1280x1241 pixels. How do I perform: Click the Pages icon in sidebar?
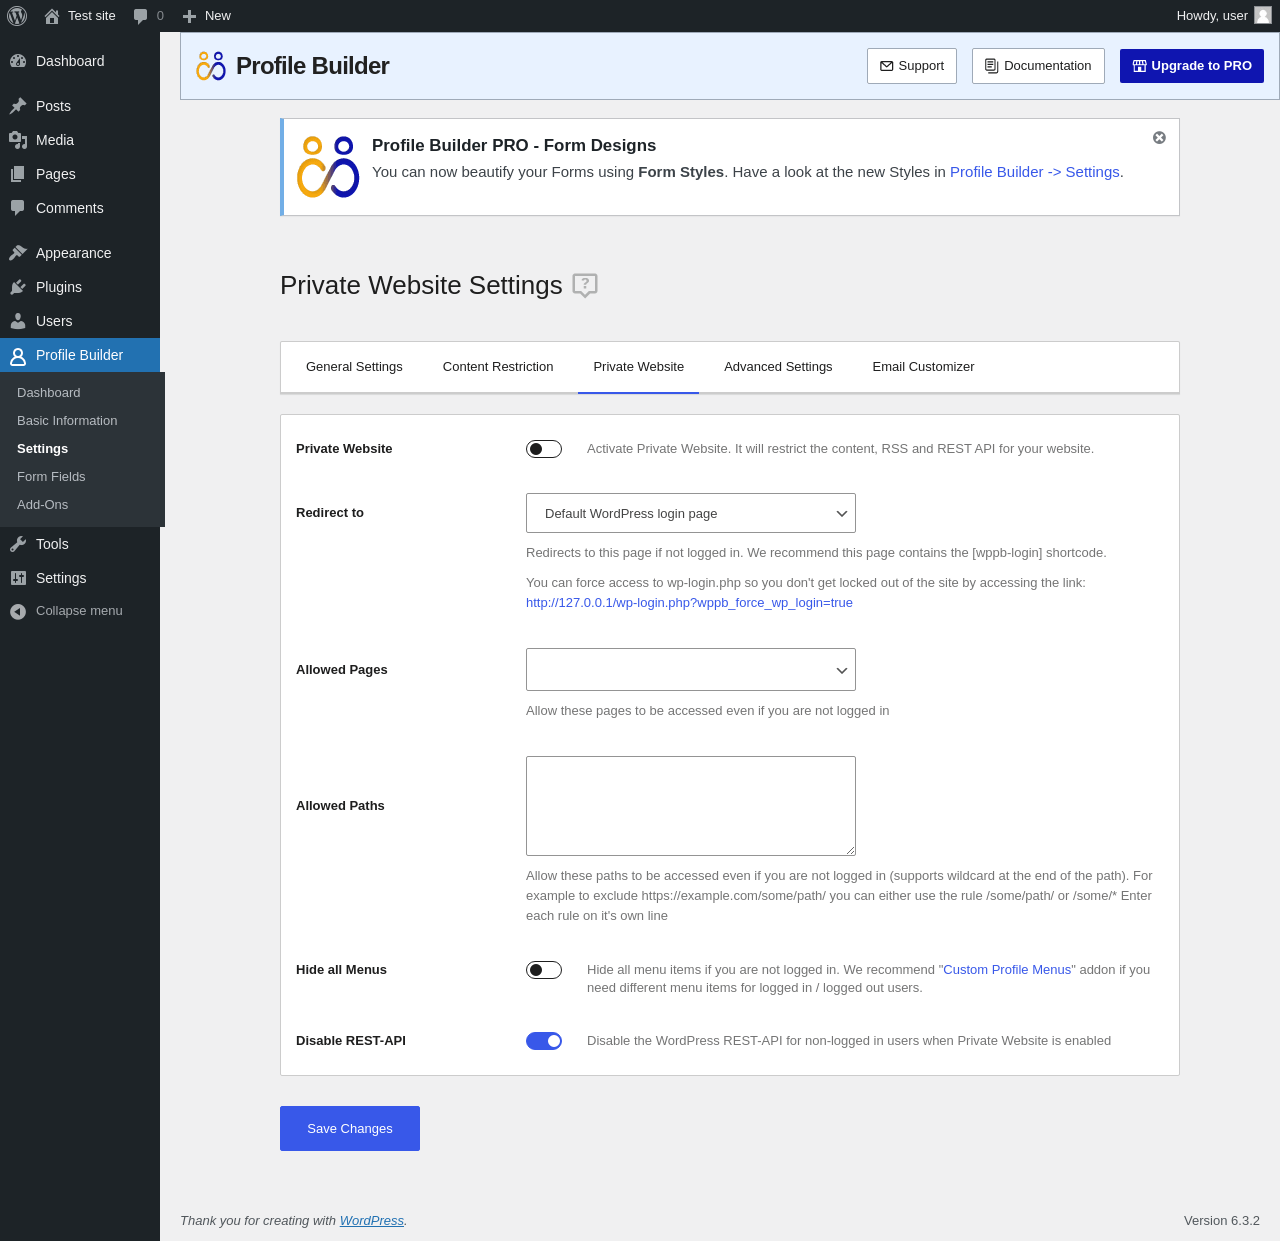point(18,174)
